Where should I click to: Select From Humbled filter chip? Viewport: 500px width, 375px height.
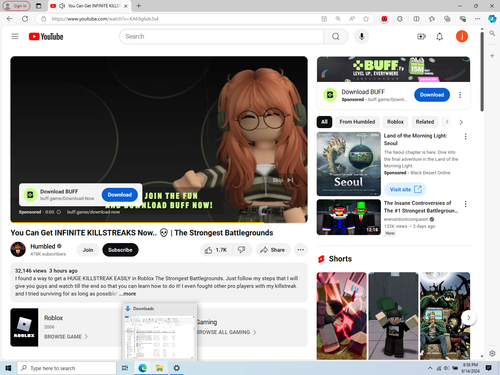[x=357, y=122]
